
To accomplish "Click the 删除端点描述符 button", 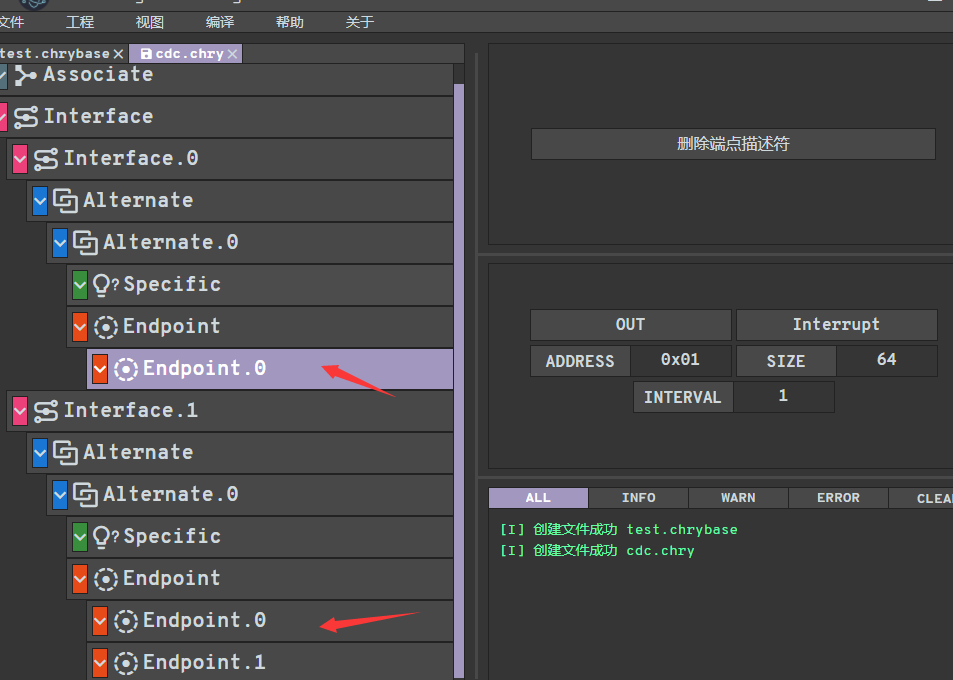I will [x=733, y=144].
